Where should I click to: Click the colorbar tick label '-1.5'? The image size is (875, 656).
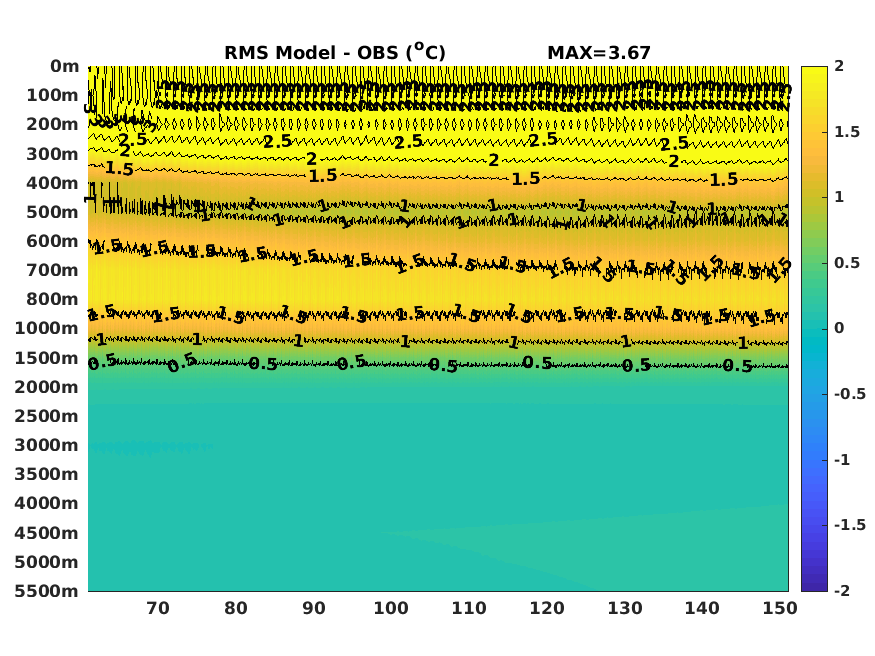850,525
